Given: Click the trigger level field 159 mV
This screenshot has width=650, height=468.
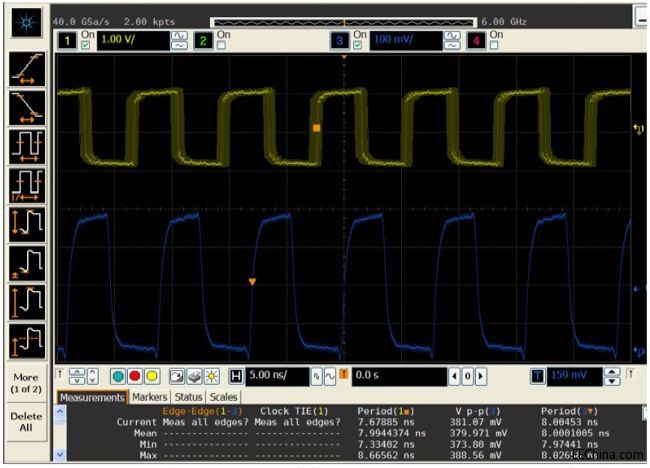Looking at the screenshot, I should [574, 376].
